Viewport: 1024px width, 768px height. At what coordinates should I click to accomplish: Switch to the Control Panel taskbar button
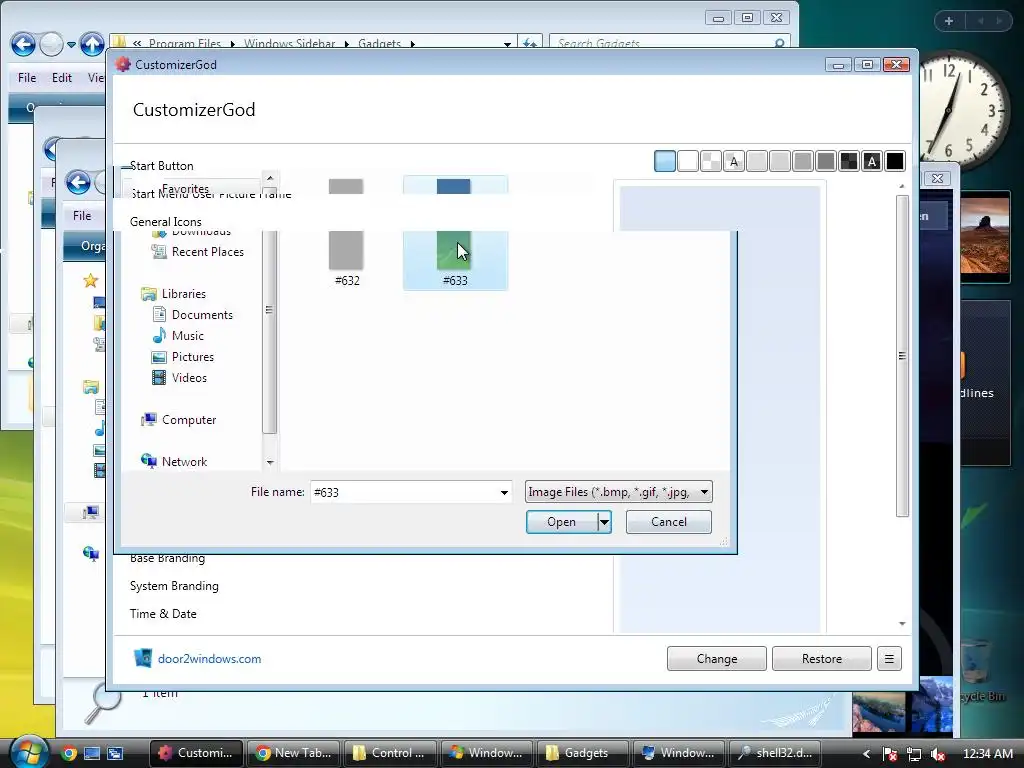(390, 753)
